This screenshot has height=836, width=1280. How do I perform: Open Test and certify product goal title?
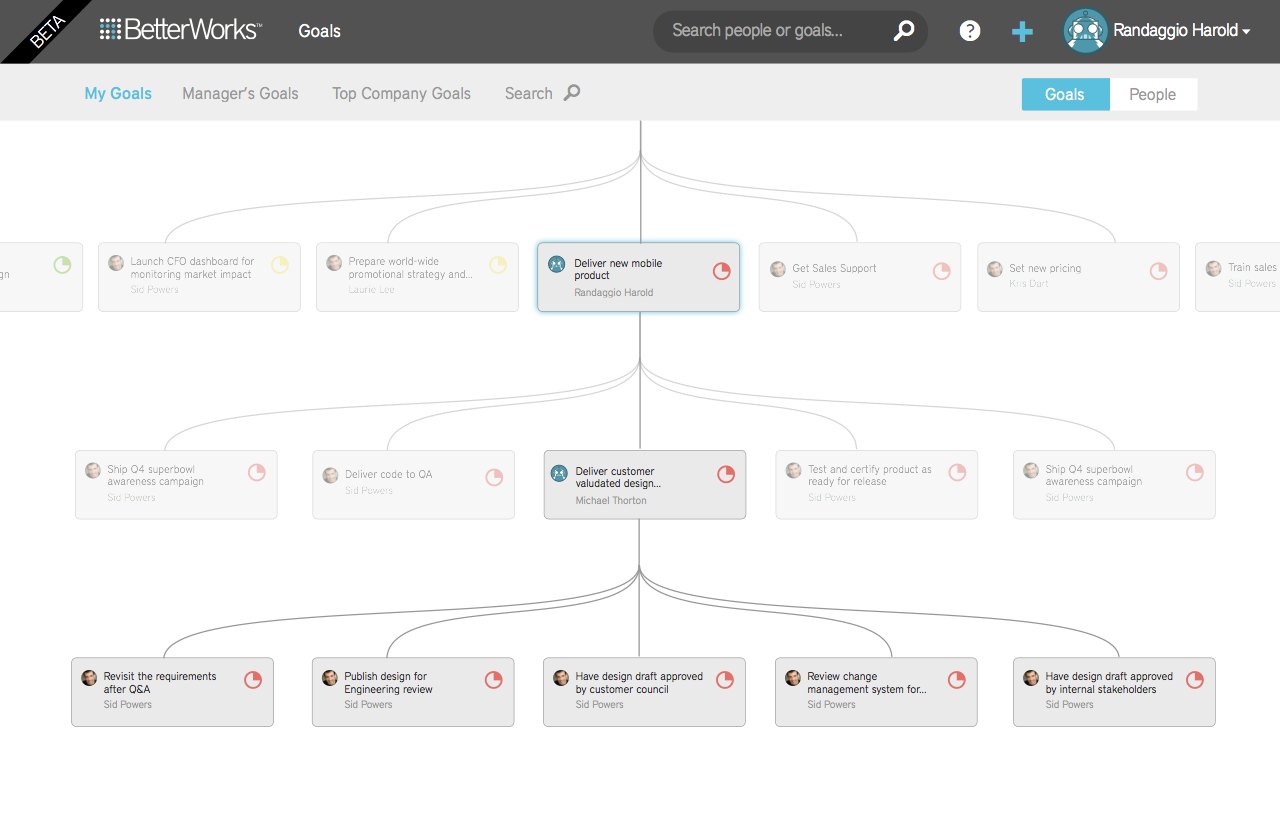870,475
